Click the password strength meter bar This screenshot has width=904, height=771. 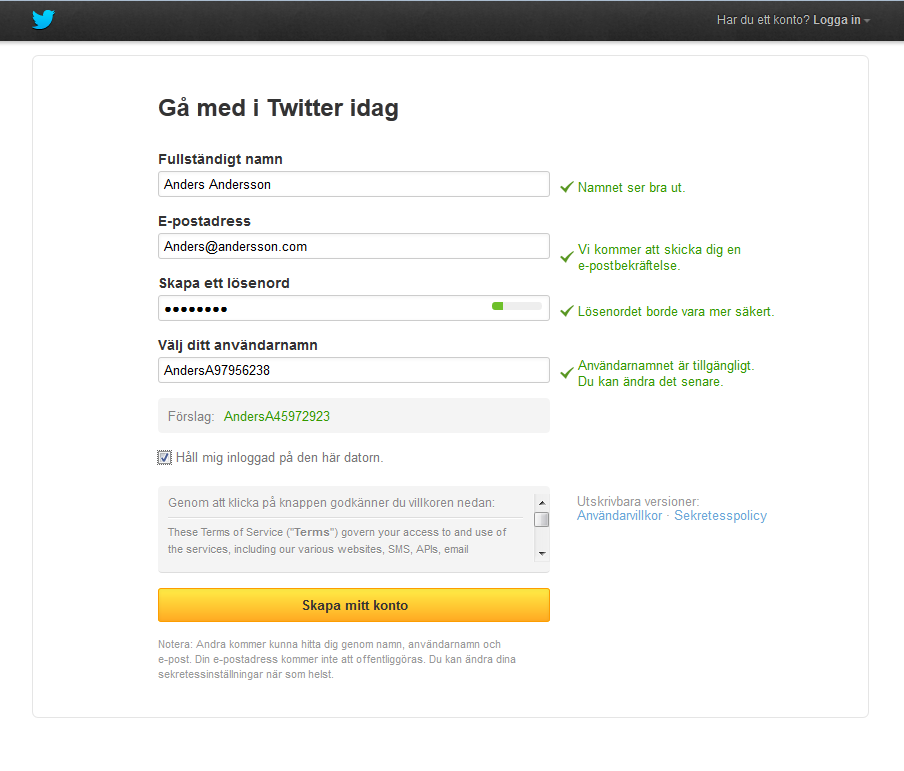coord(517,306)
